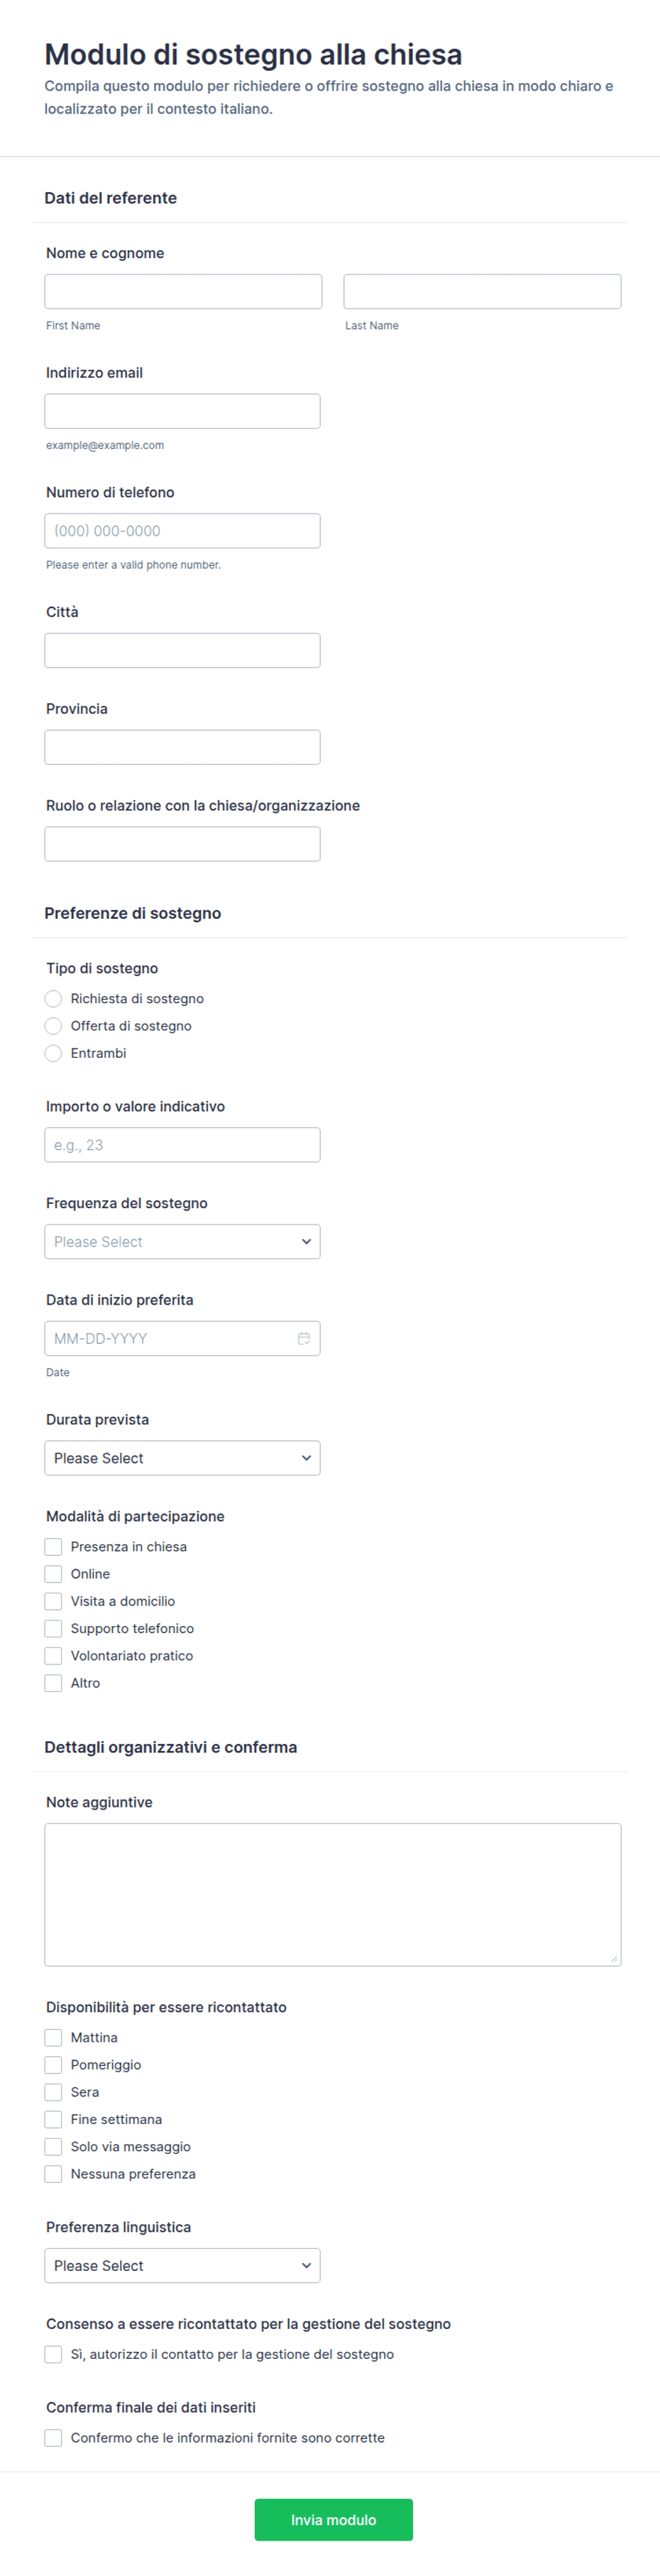
Task: Check the Solo via messaggio option
Action: (x=53, y=2146)
